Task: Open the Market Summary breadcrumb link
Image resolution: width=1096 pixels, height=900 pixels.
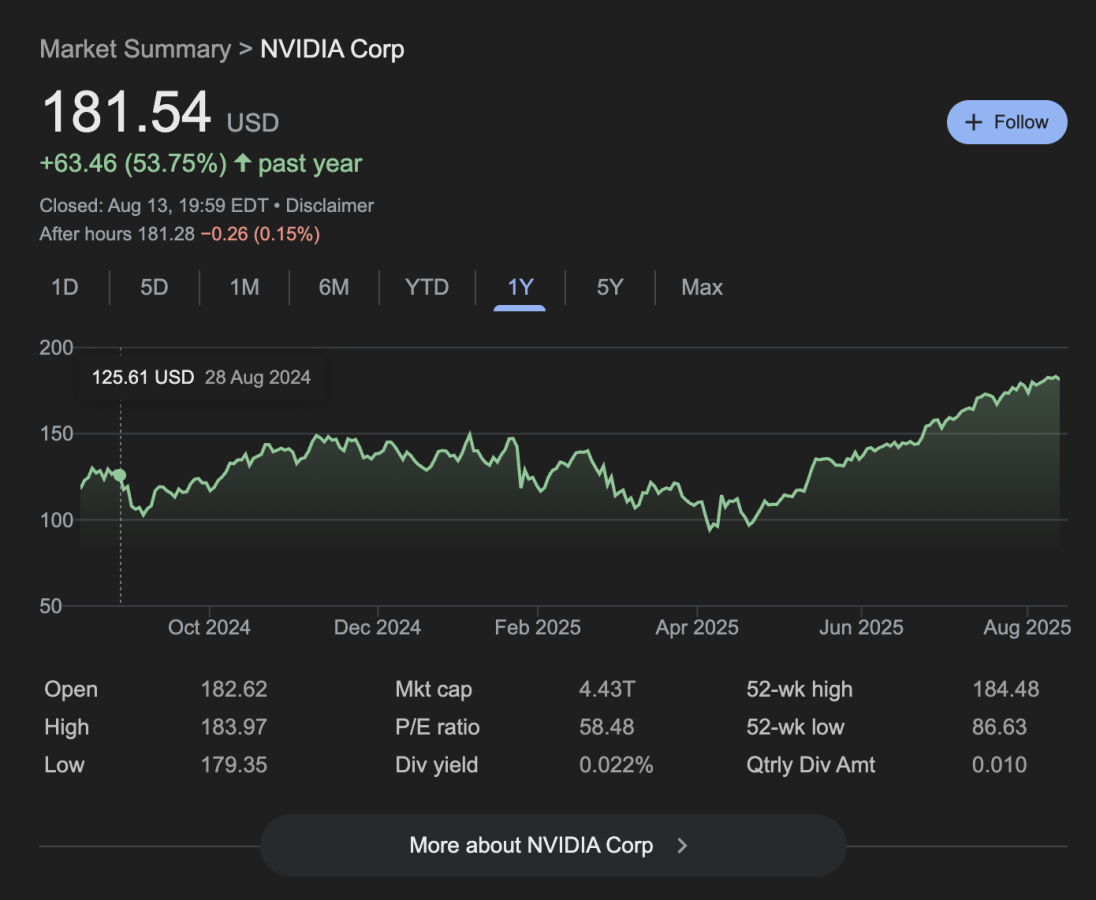Action: click(x=135, y=49)
